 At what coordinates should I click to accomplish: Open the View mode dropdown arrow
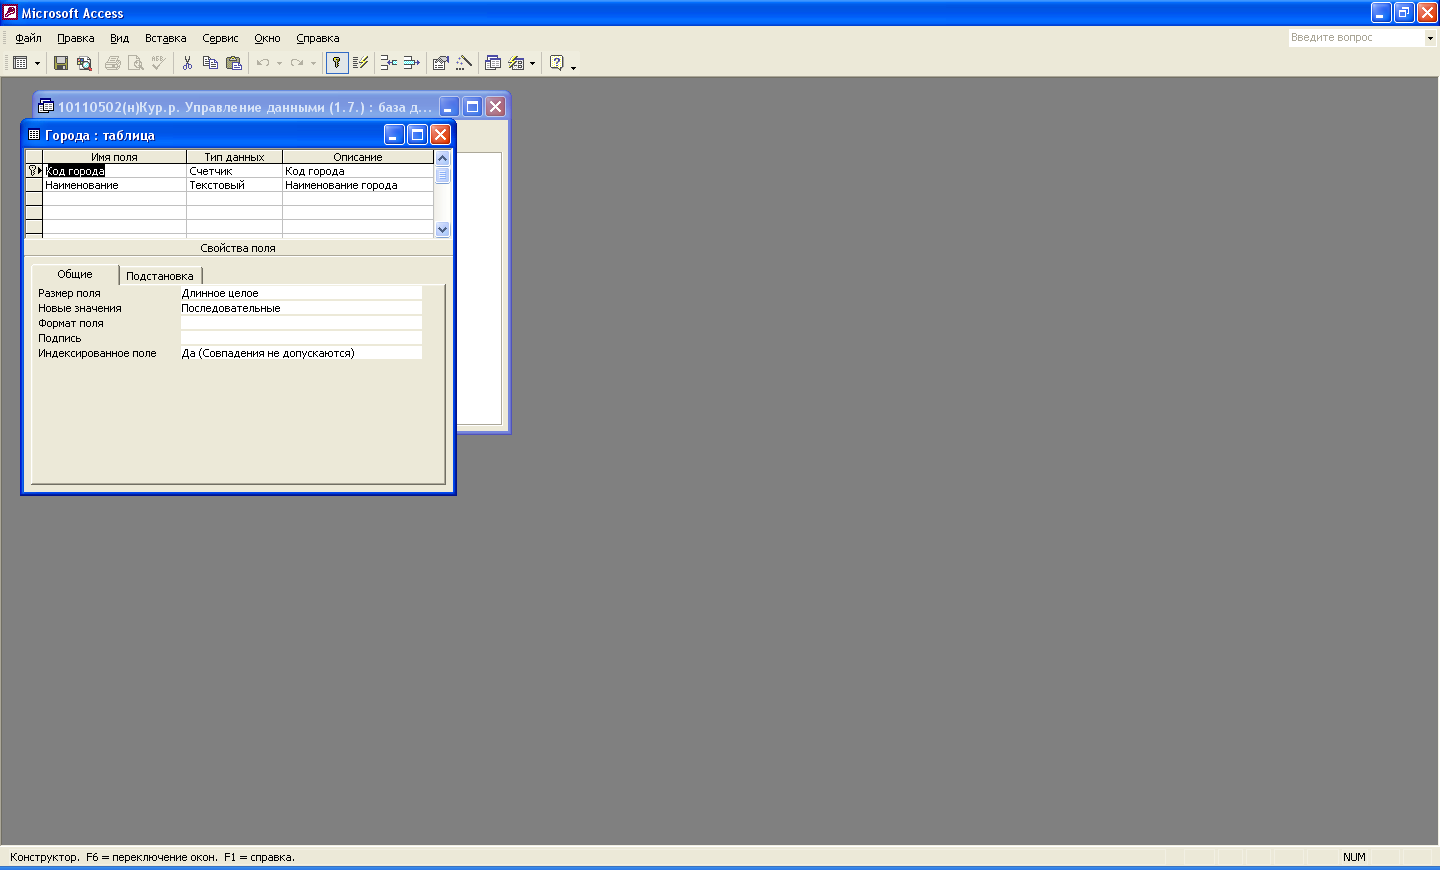(37, 63)
